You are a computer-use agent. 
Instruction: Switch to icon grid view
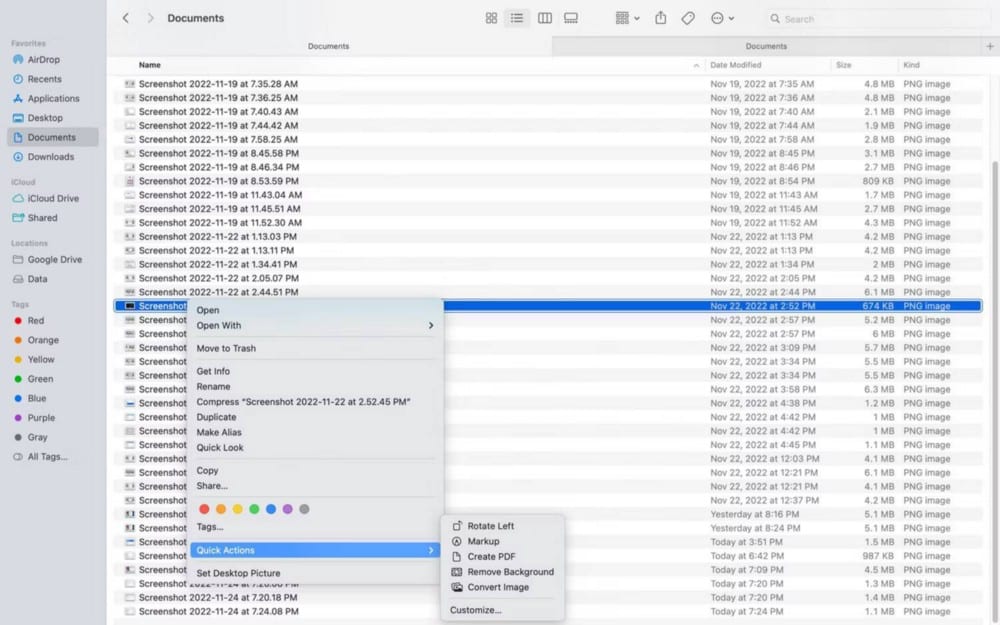coord(490,18)
